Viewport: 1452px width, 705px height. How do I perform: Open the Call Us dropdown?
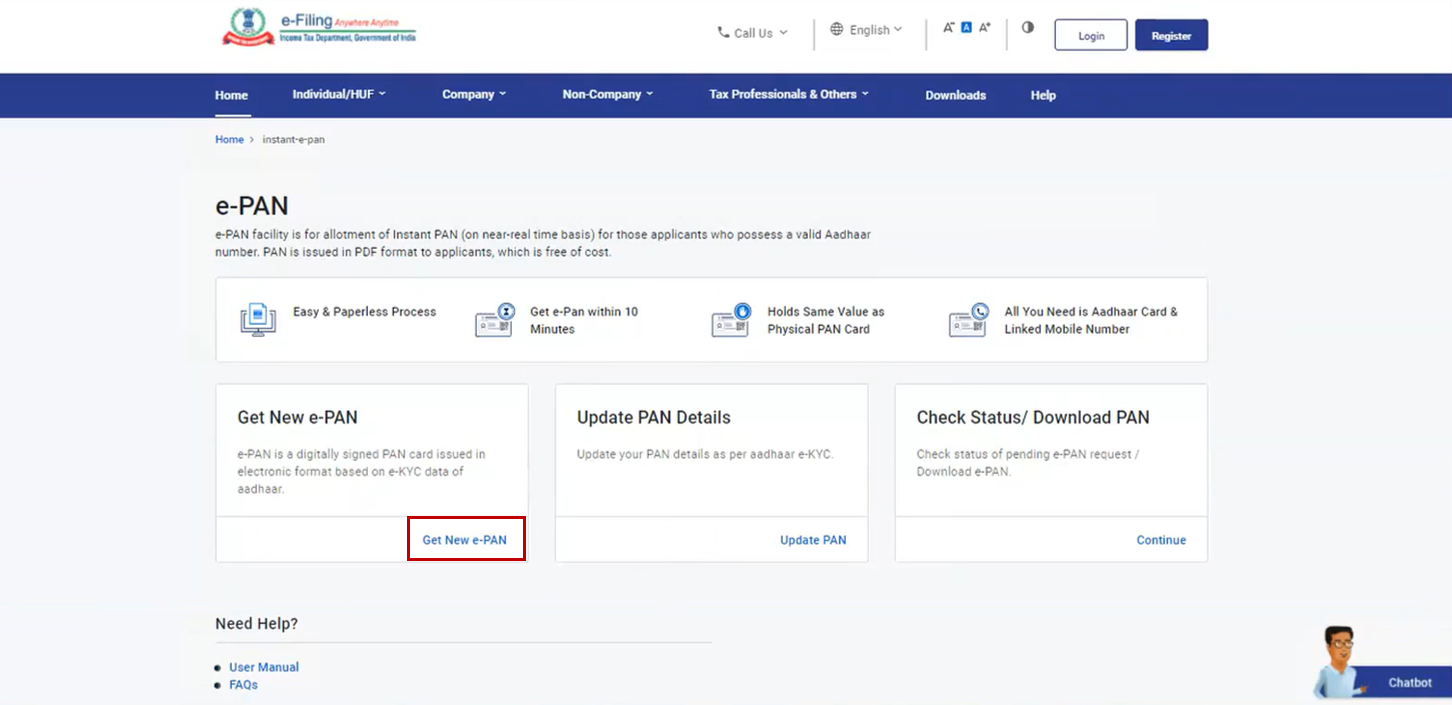751,32
